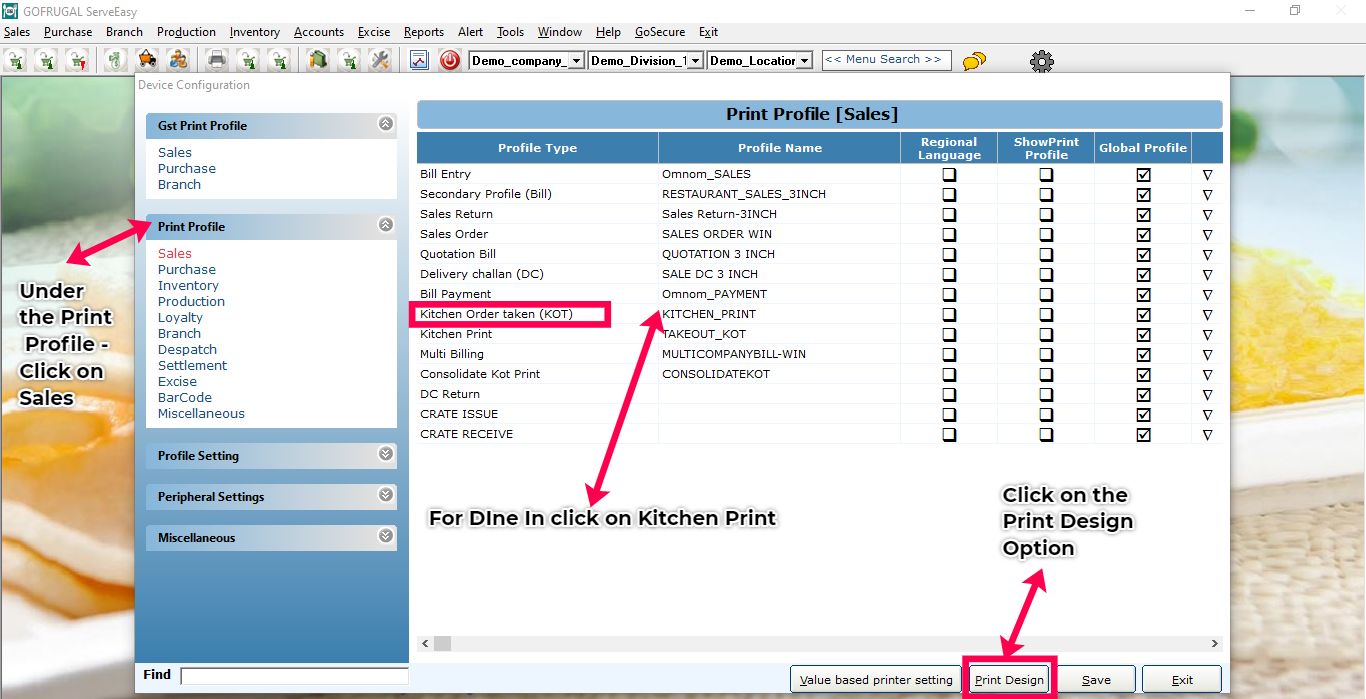
Task: Open the chart report toolbar icon
Action: click(419, 60)
